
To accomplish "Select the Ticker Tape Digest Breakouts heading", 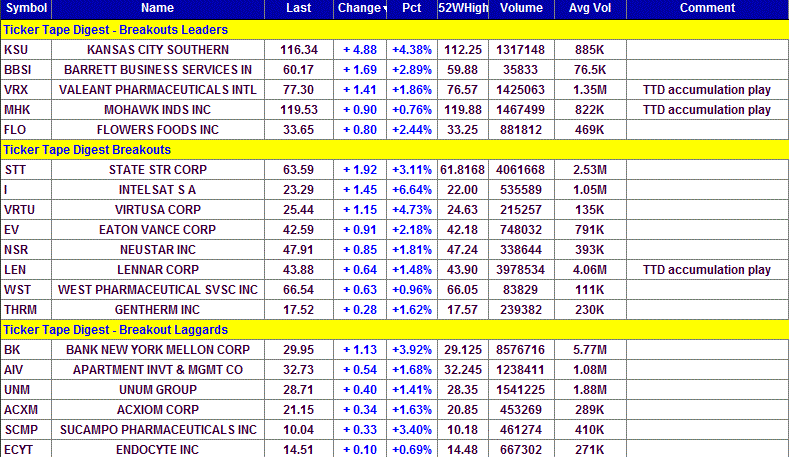I will (394, 150).
